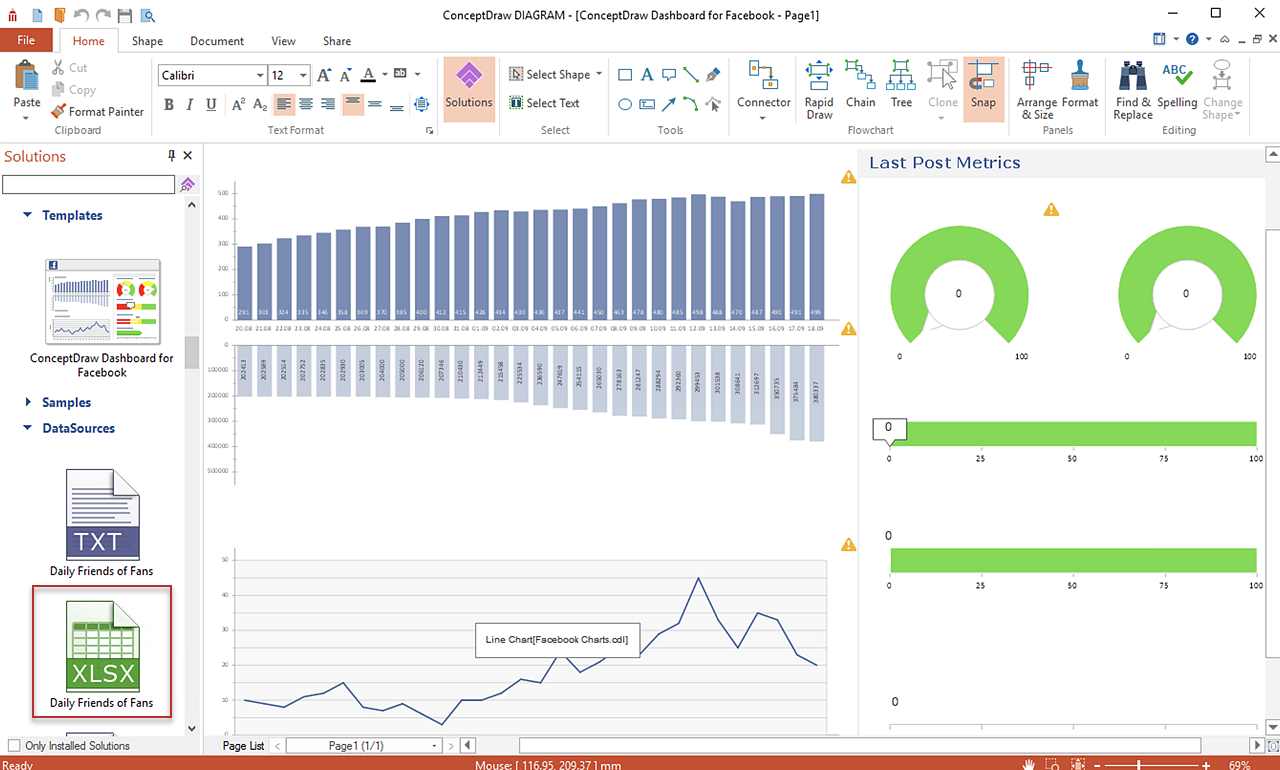Enable Only Installed Solutions checkbox
1280x770 pixels.
(x=14, y=746)
